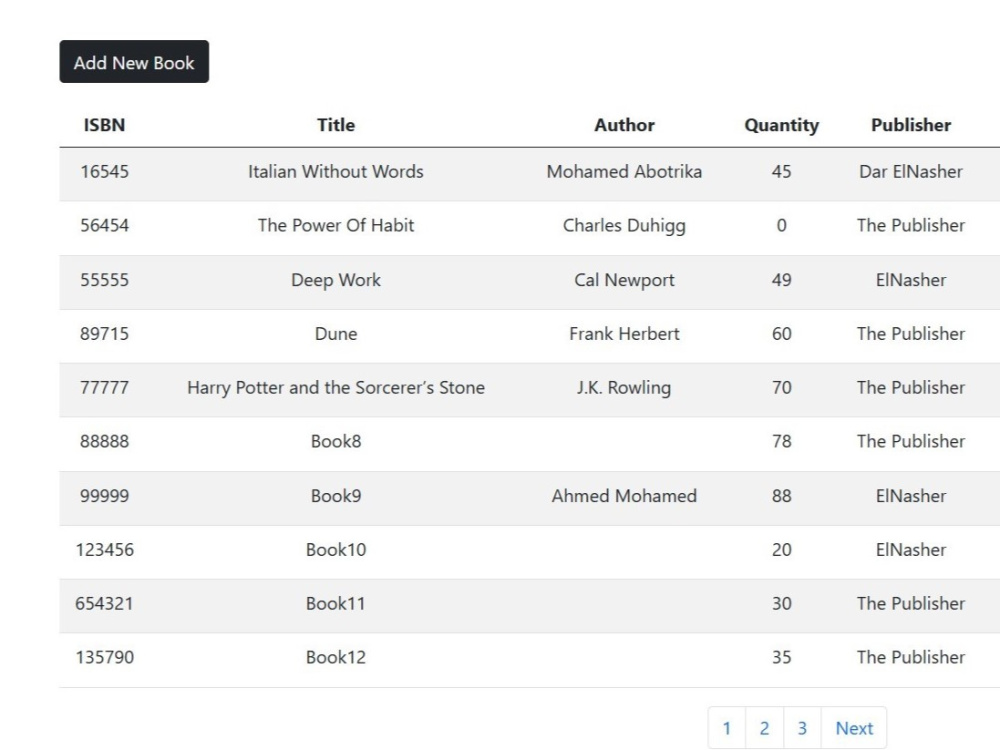Click quantity 88 in Book9 row
The image size is (1000, 750).
click(781, 496)
